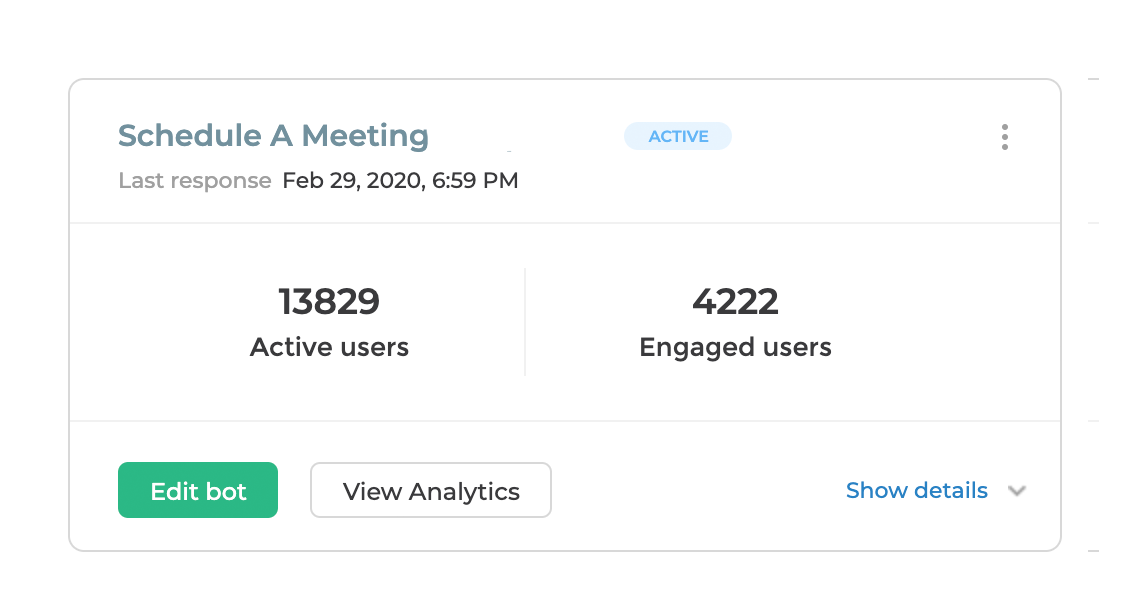Select the Engaged users label
The image size is (1132, 614).
[x=735, y=348]
